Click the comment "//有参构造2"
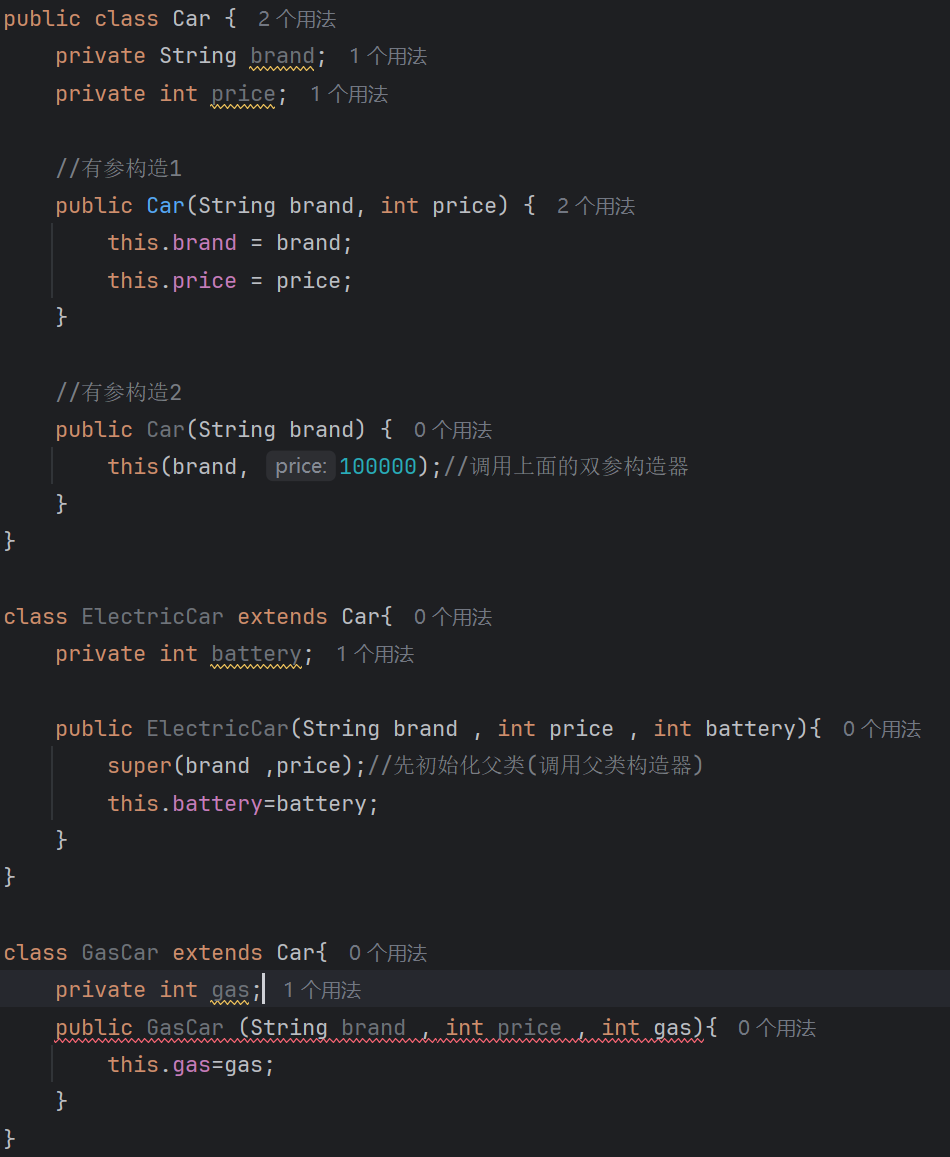 tap(119, 392)
